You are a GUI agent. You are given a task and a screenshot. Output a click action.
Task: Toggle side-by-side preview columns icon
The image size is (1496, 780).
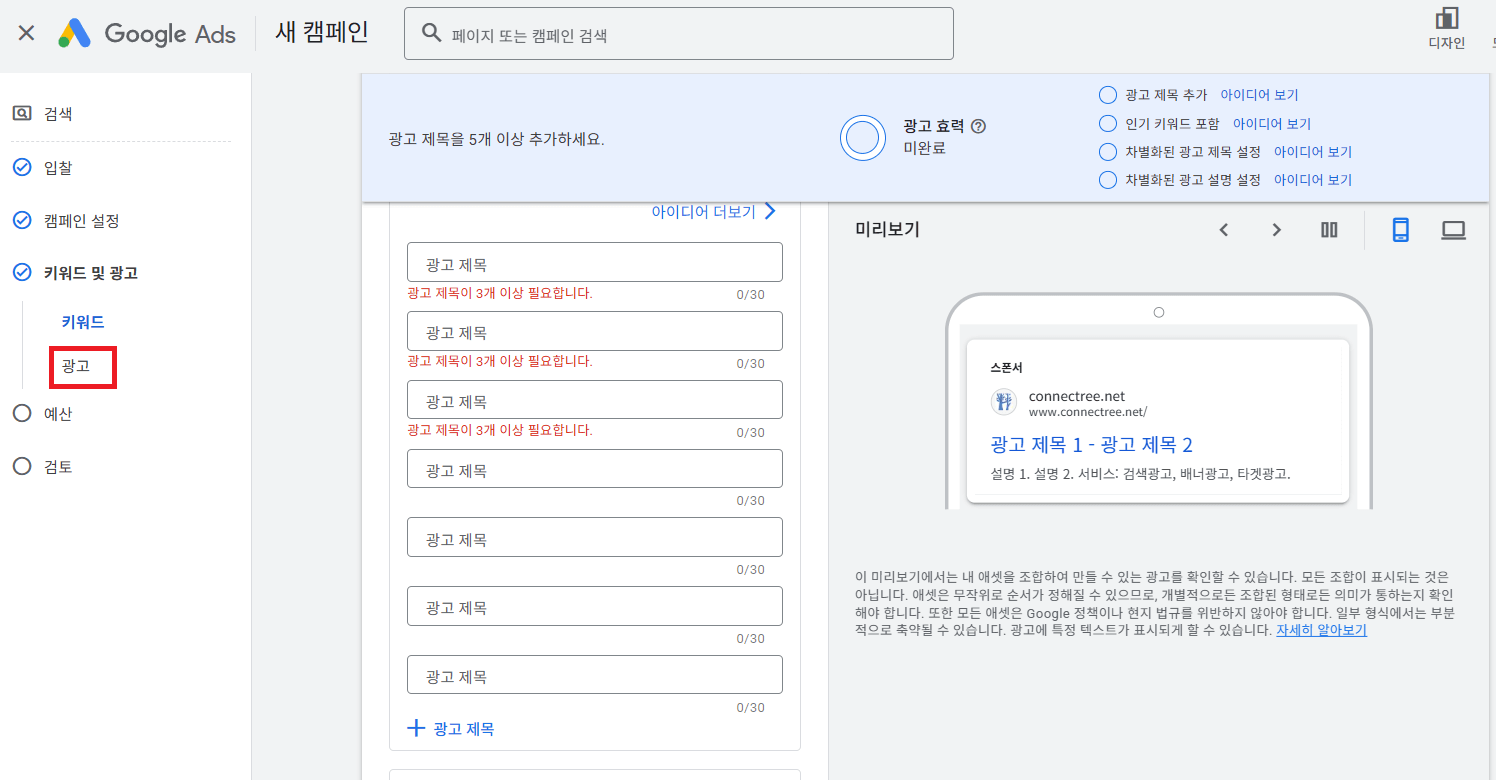point(1329,230)
